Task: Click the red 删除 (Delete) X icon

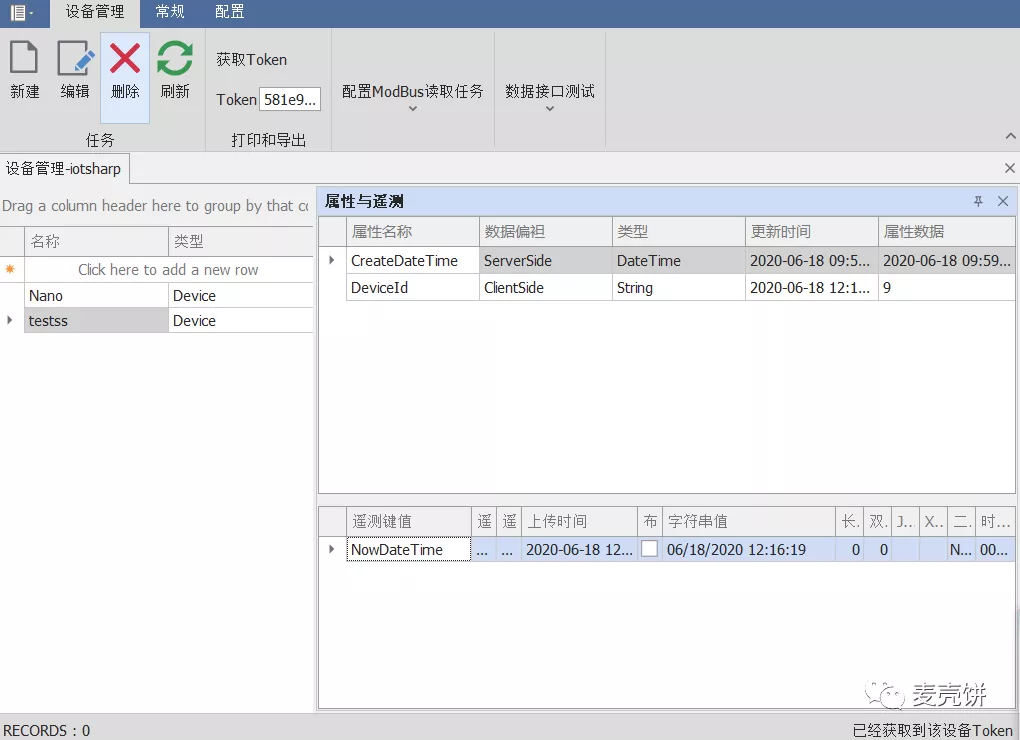Action: tap(125, 58)
